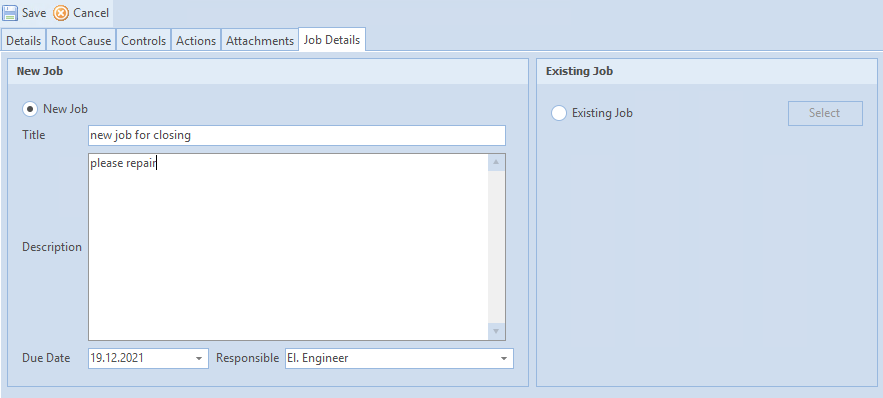Click the Cancel button label

[x=91, y=13]
